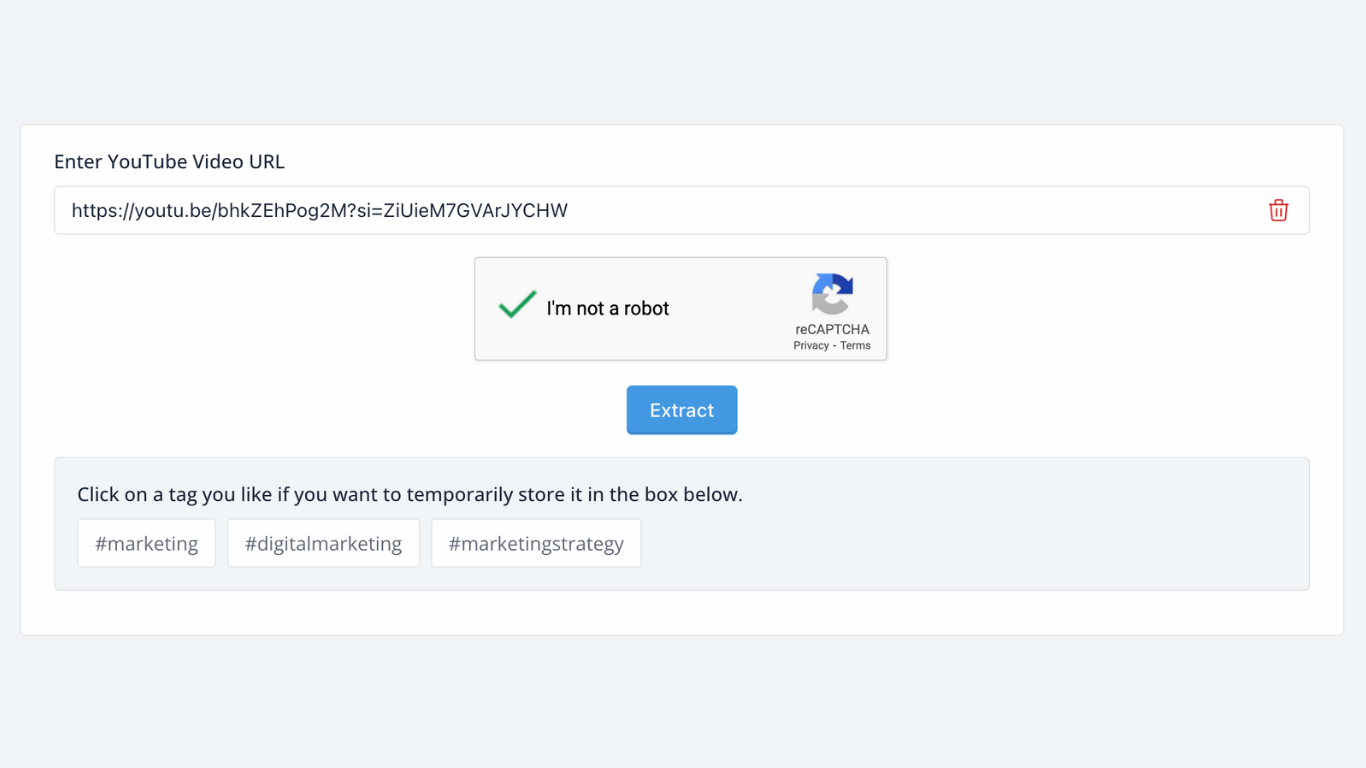1366x768 pixels.
Task: Click the reCAPTCHA logo icon
Action: [832, 294]
